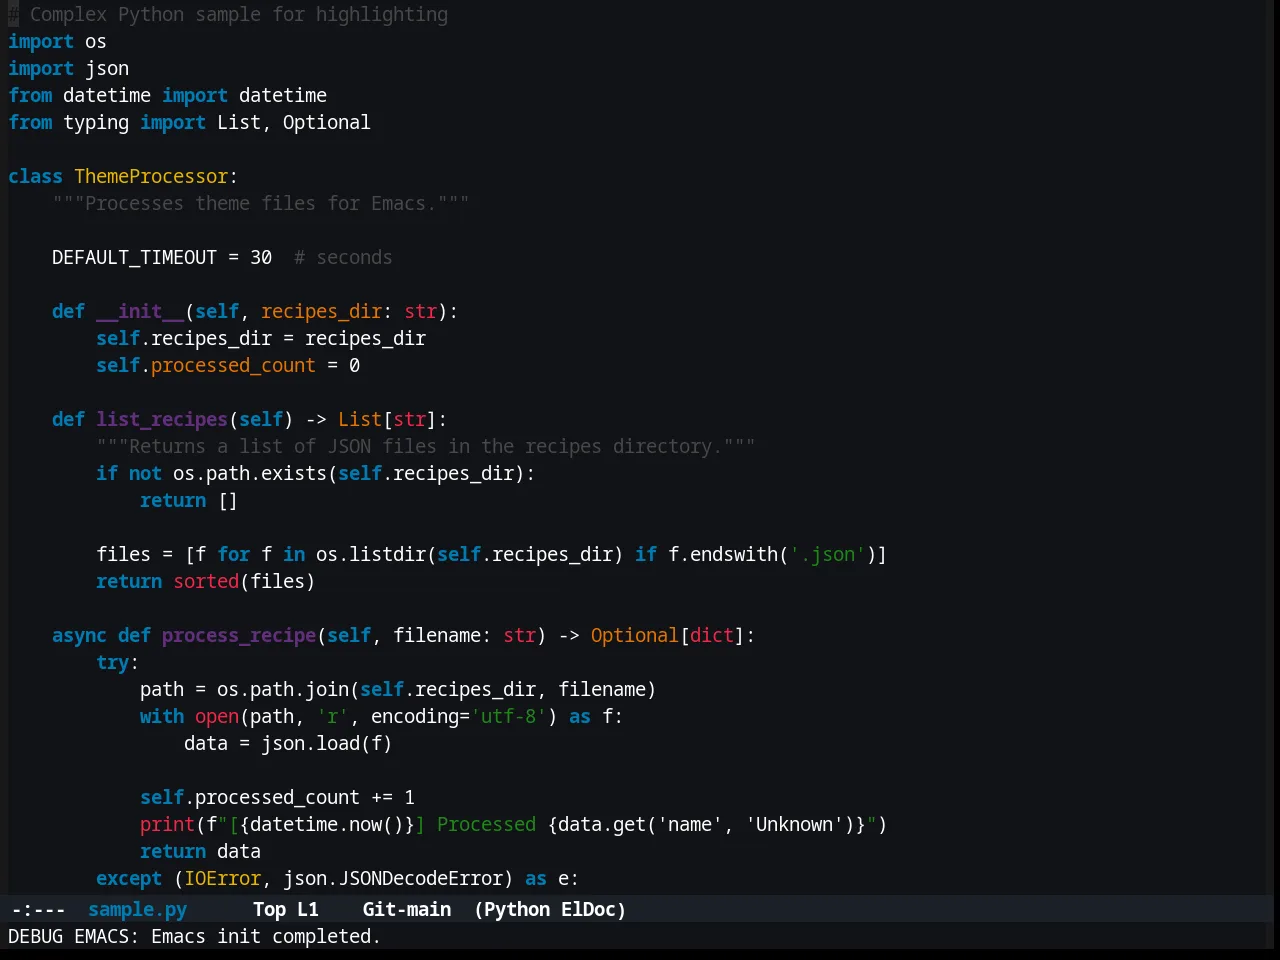Click the process_recipe function name
Image resolution: width=1280 pixels, height=960 pixels.
[239, 635]
